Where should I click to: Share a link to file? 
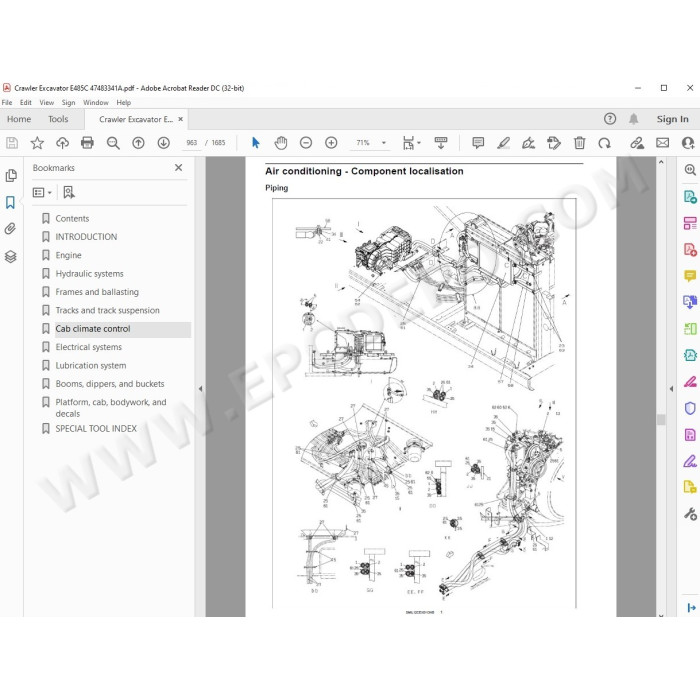coord(637,143)
